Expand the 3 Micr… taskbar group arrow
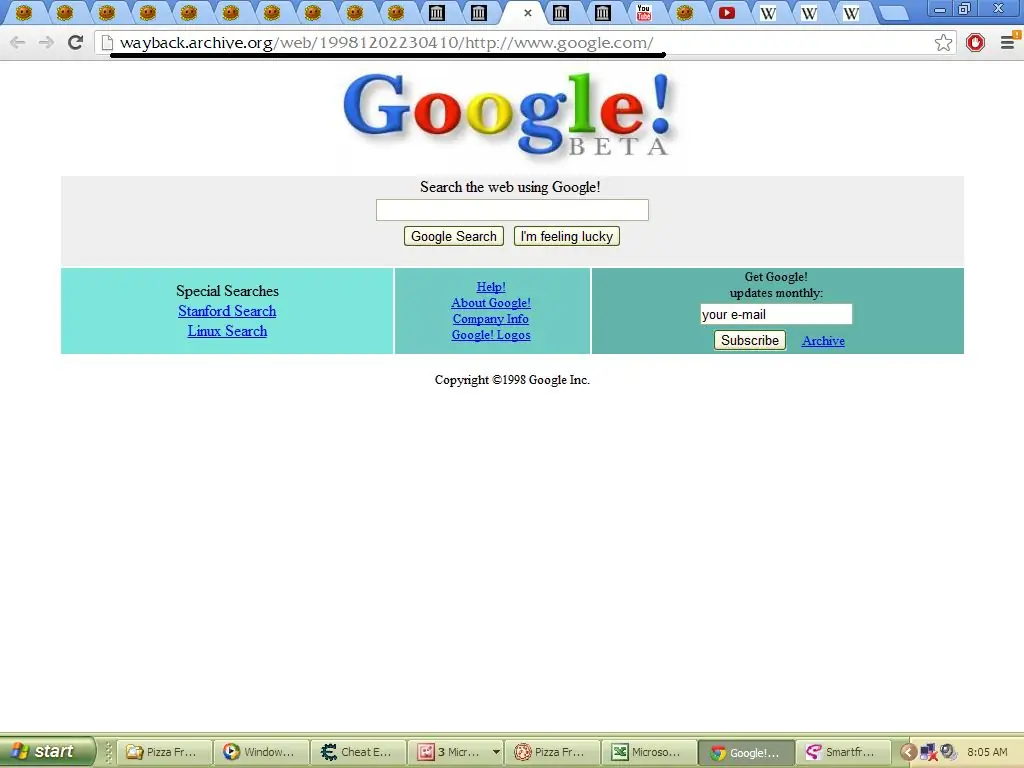 (x=496, y=752)
